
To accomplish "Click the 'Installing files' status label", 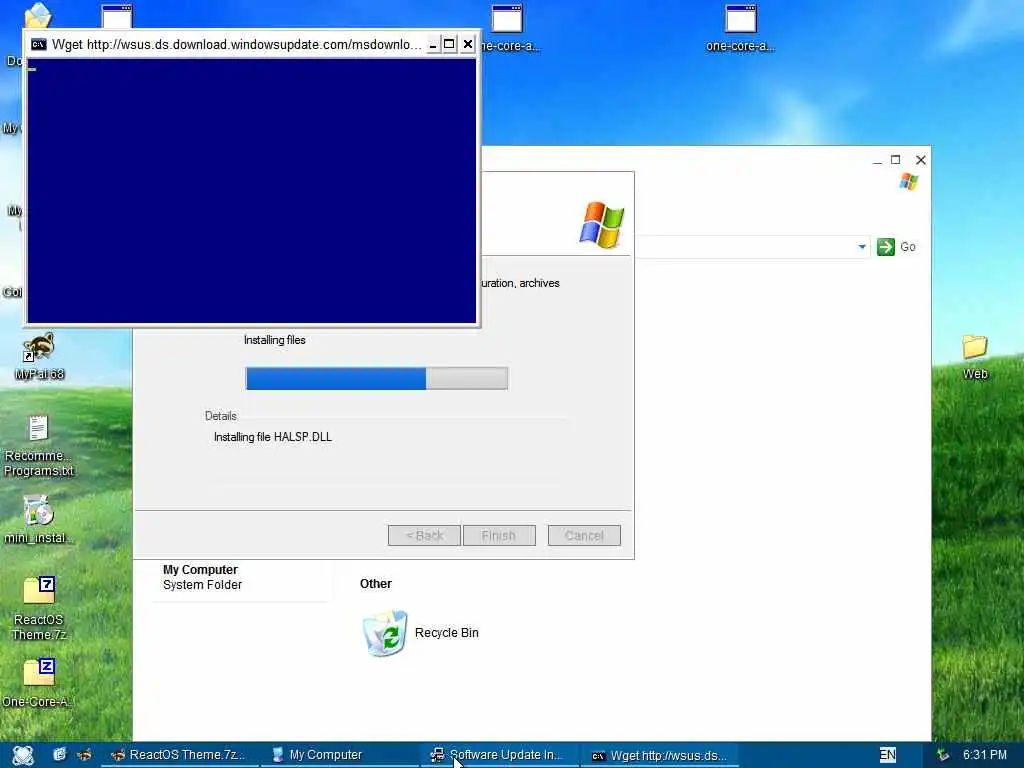I will click(274, 340).
